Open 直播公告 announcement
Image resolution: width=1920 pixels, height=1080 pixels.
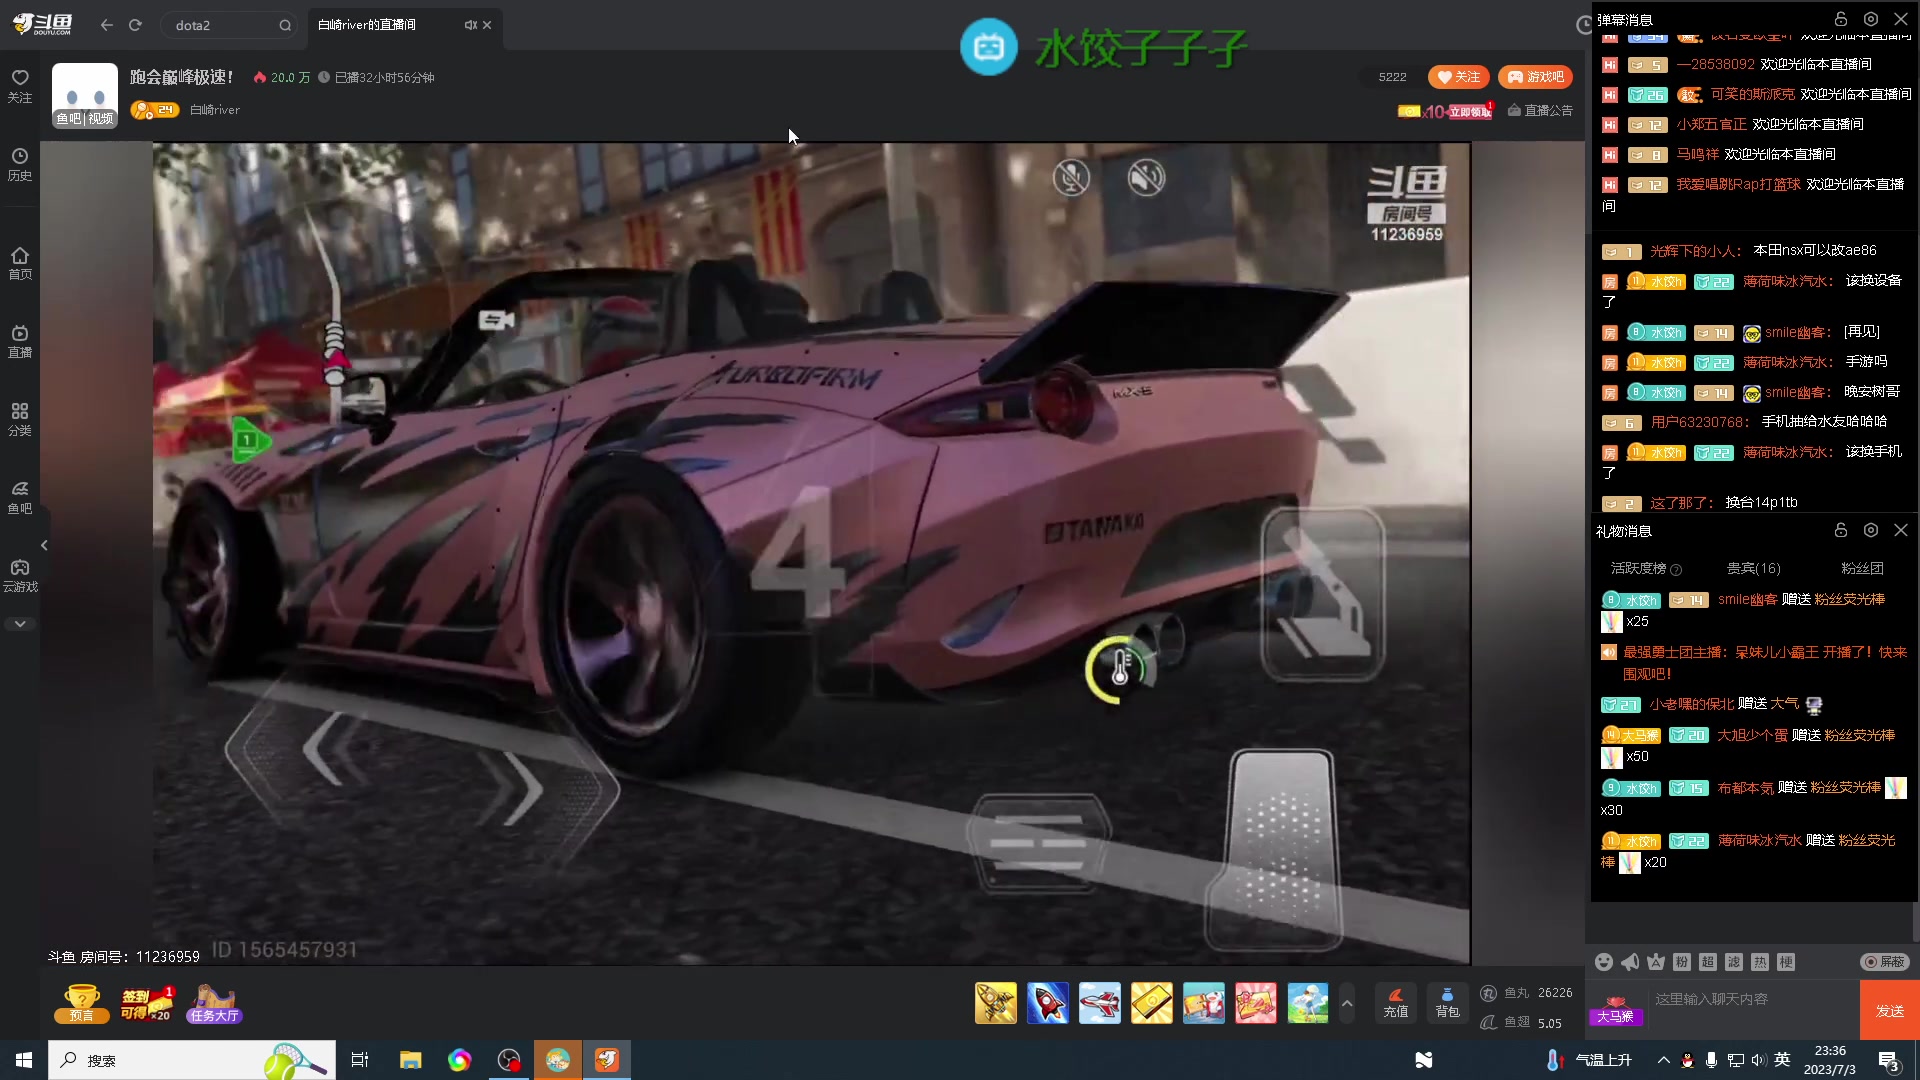1540,110
